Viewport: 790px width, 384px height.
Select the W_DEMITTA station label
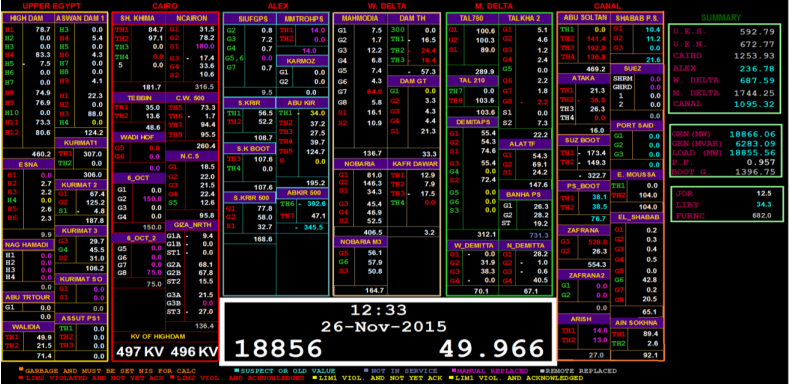[x=472, y=245]
